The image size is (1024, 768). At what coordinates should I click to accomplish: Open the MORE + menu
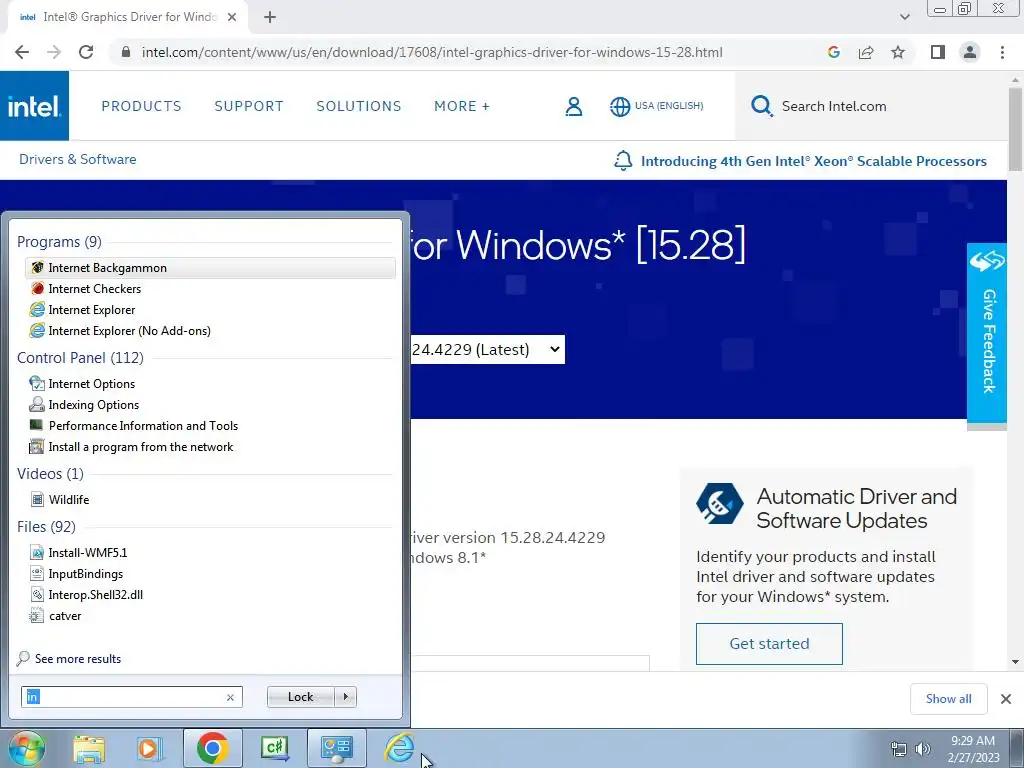click(x=462, y=106)
